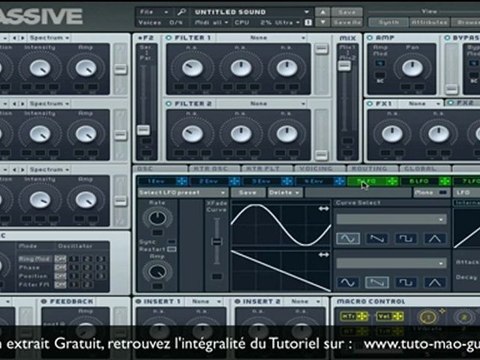Go to next preset with down arrow
This screenshot has width=480, height=360.
[x=323, y=22]
